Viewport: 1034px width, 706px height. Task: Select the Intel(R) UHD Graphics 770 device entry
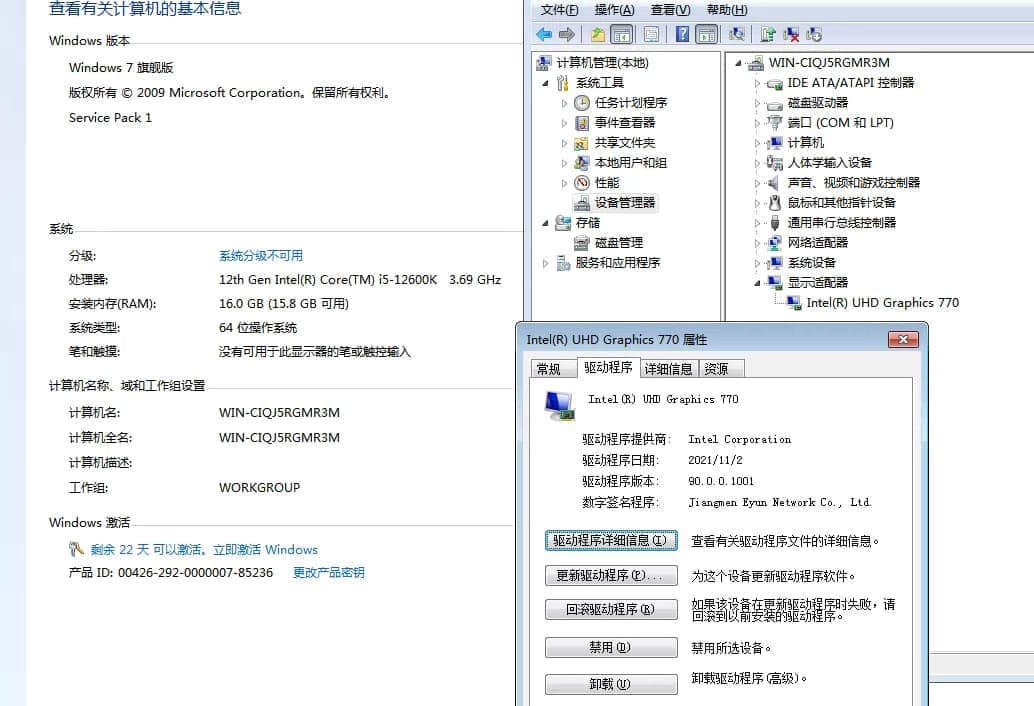click(880, 302)
